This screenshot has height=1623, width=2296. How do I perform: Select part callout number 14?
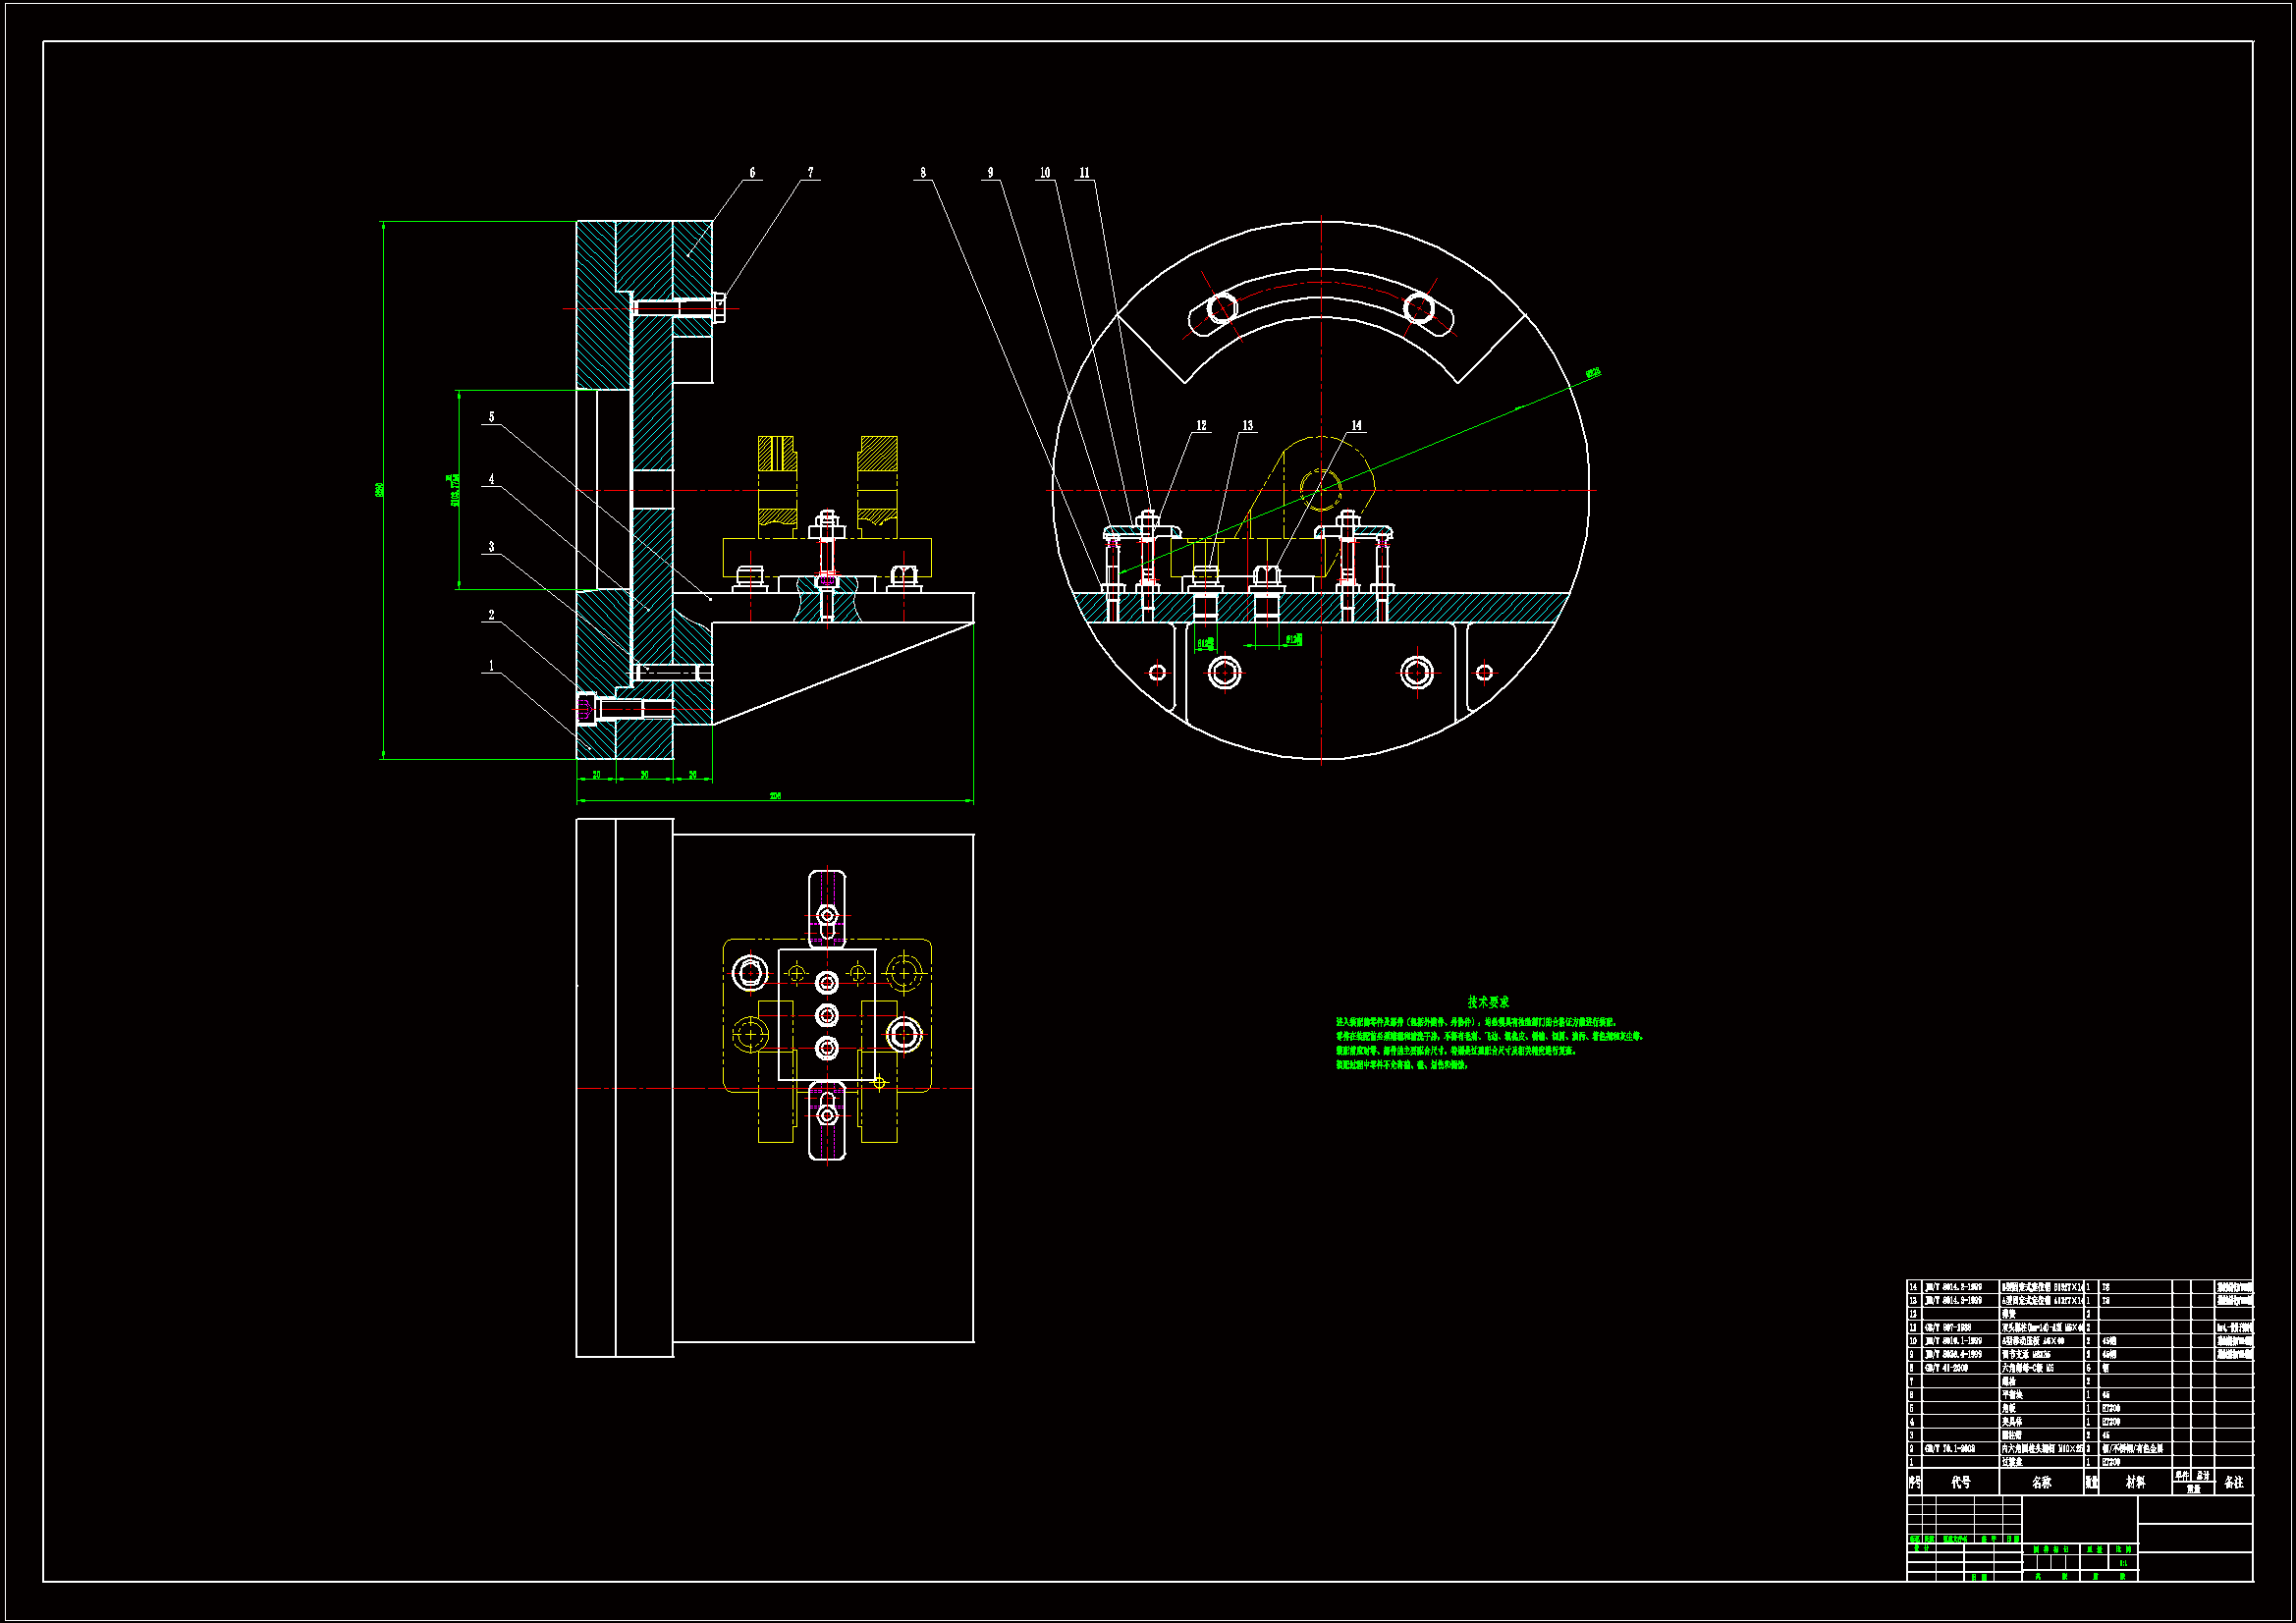(1356, 426)
